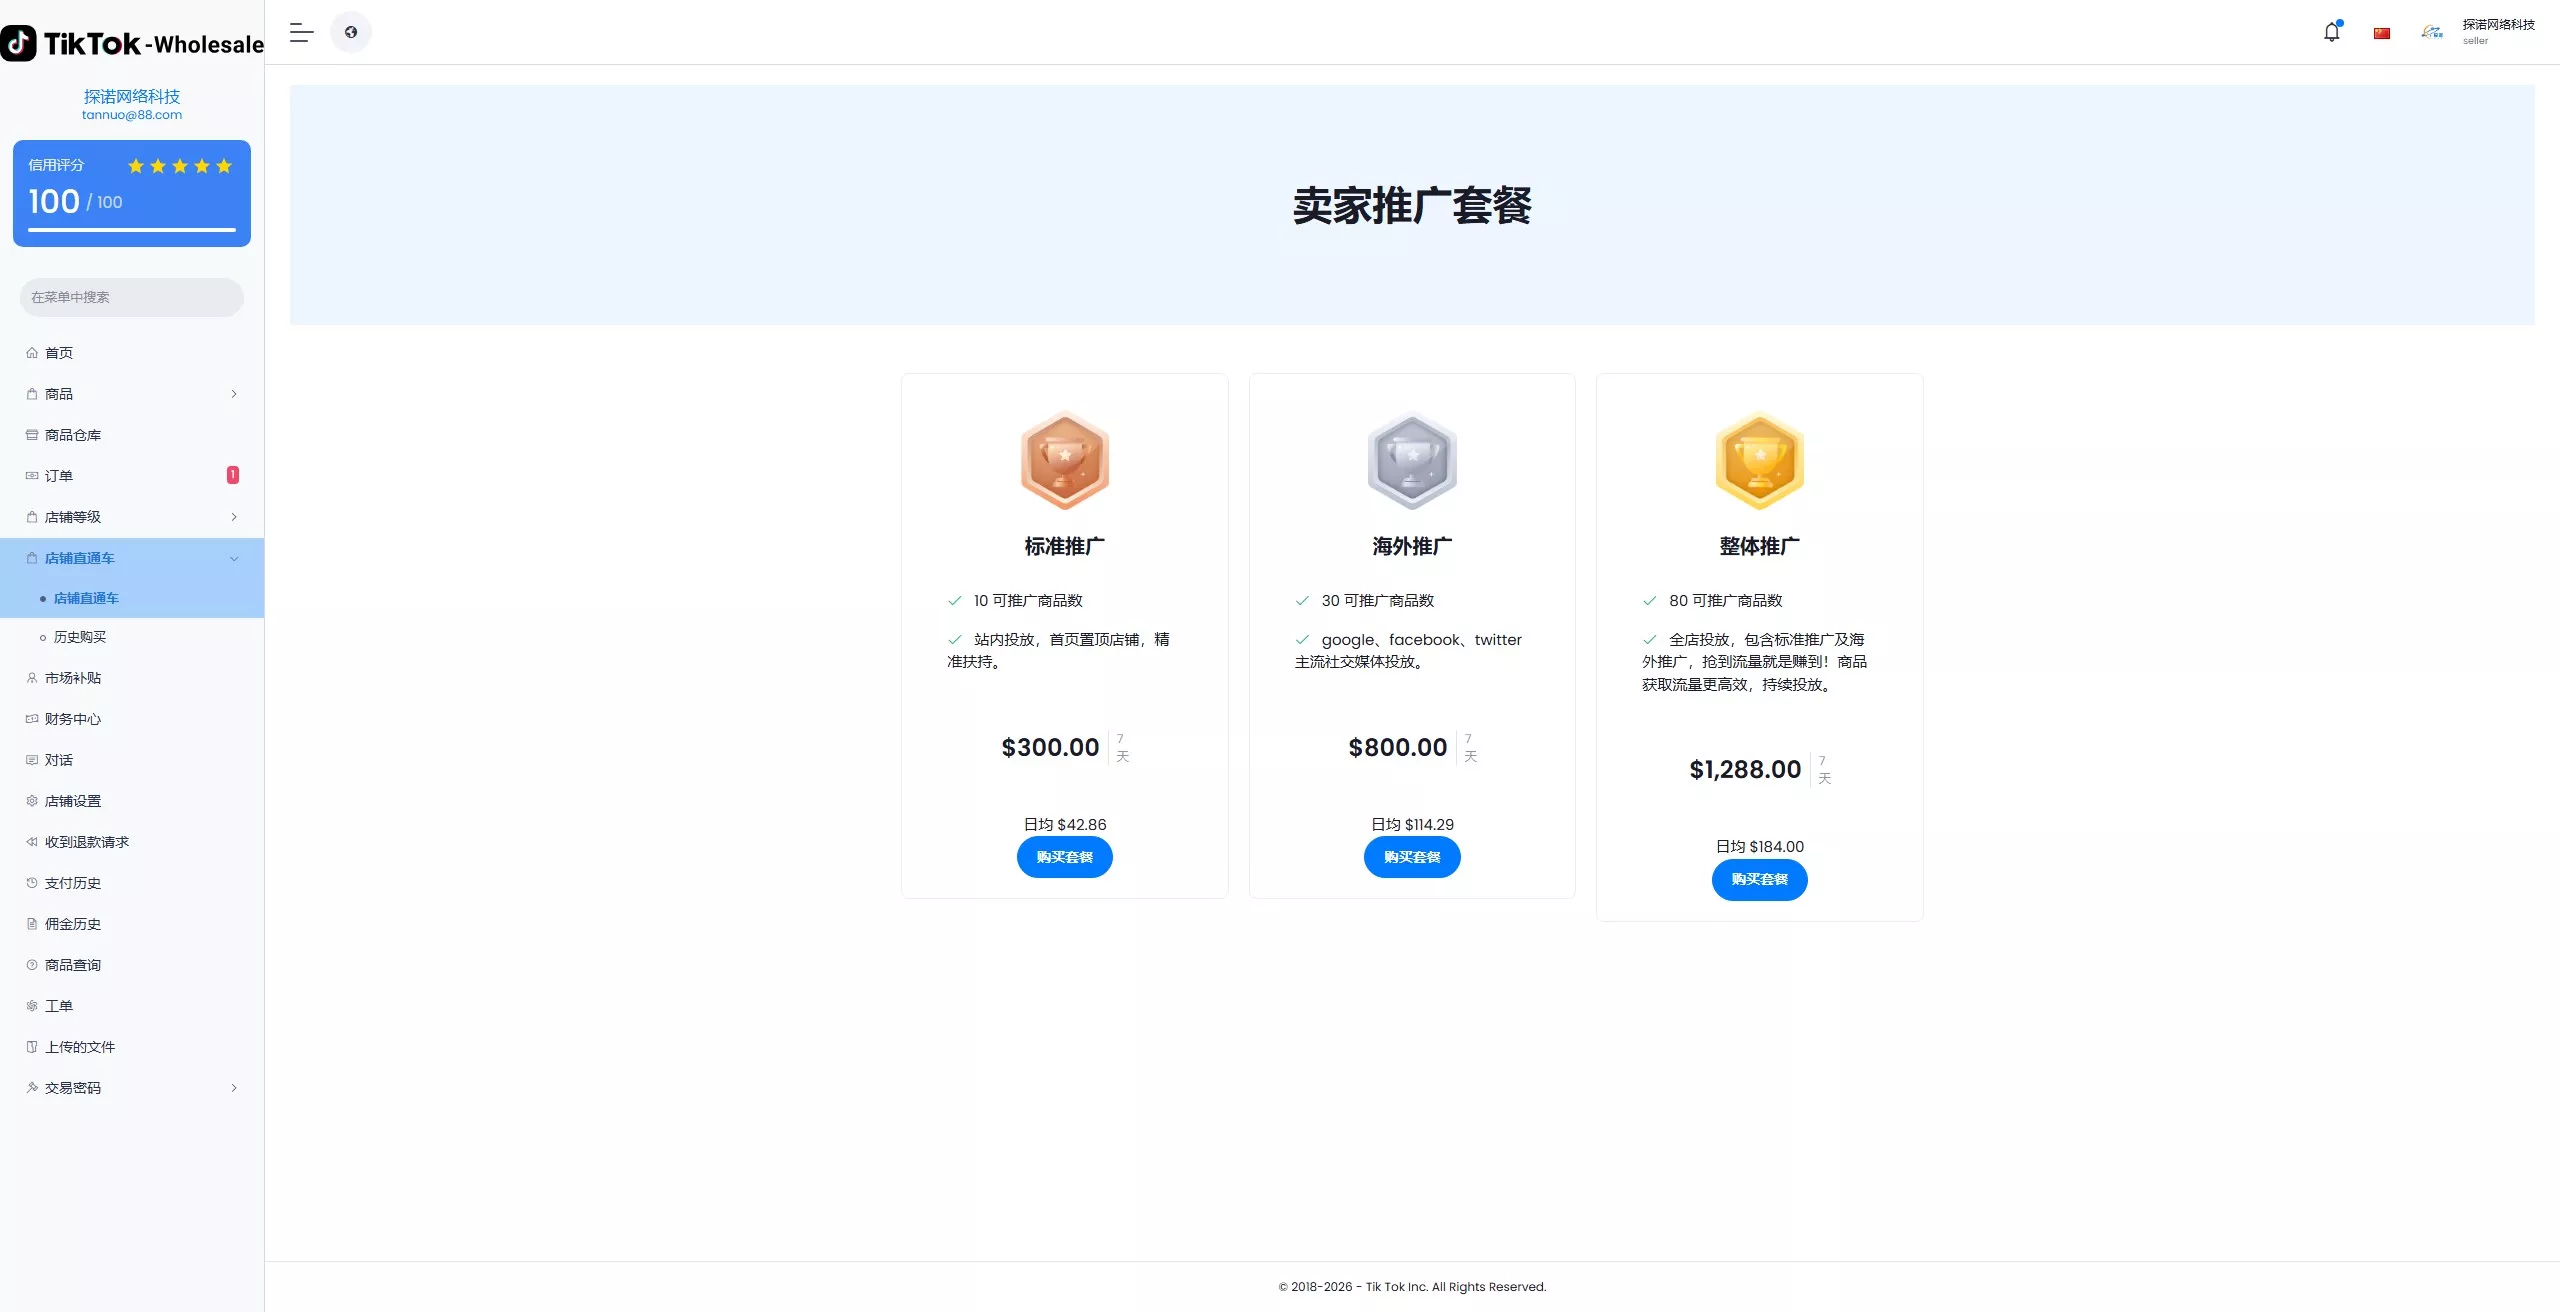
Task: Click the hamburger menu toggle icon
Action: [301, 33]
